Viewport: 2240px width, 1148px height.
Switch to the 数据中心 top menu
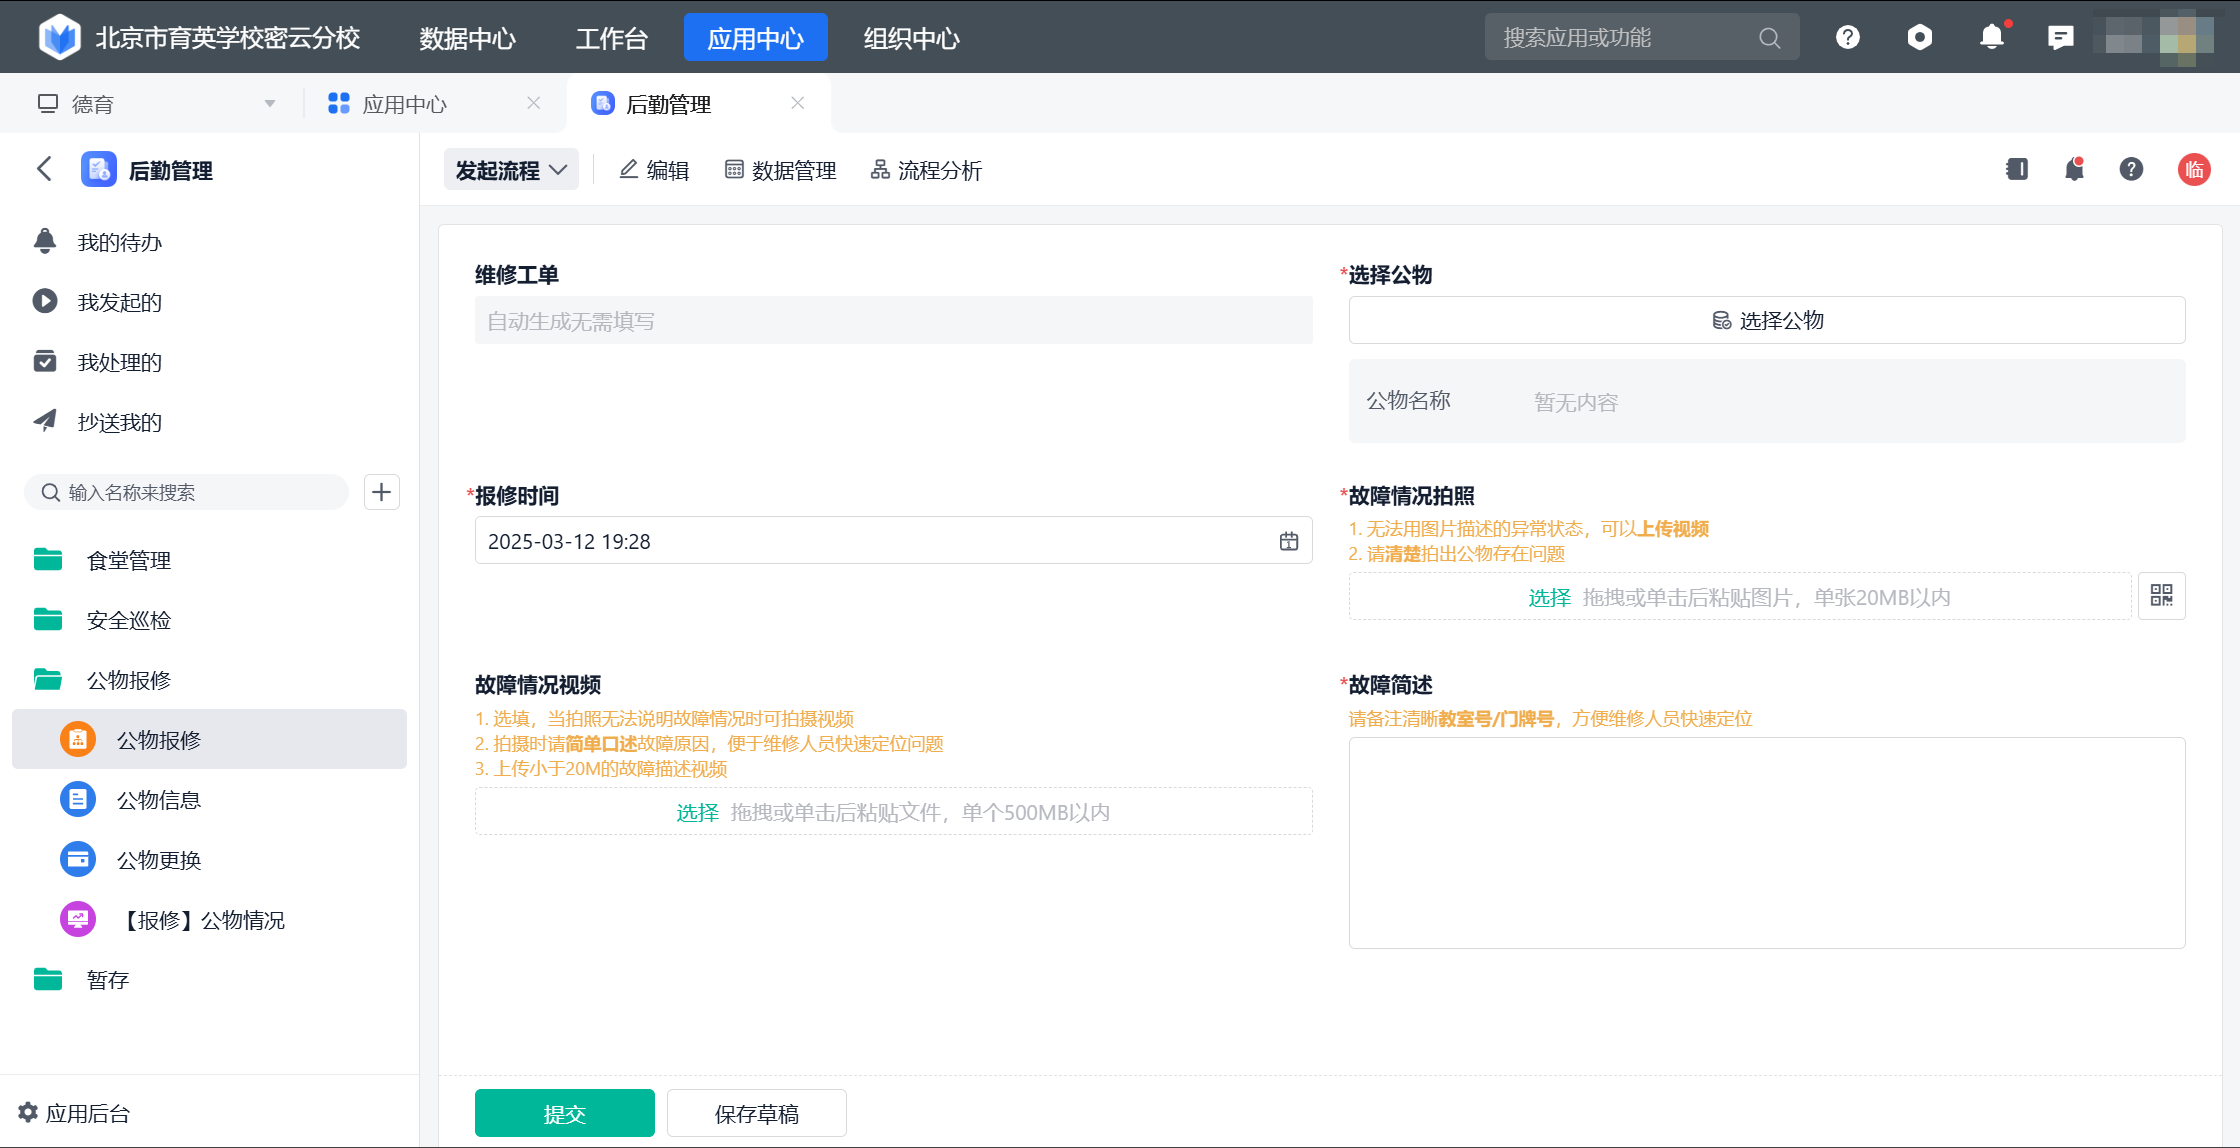click(x=467, y=38)
